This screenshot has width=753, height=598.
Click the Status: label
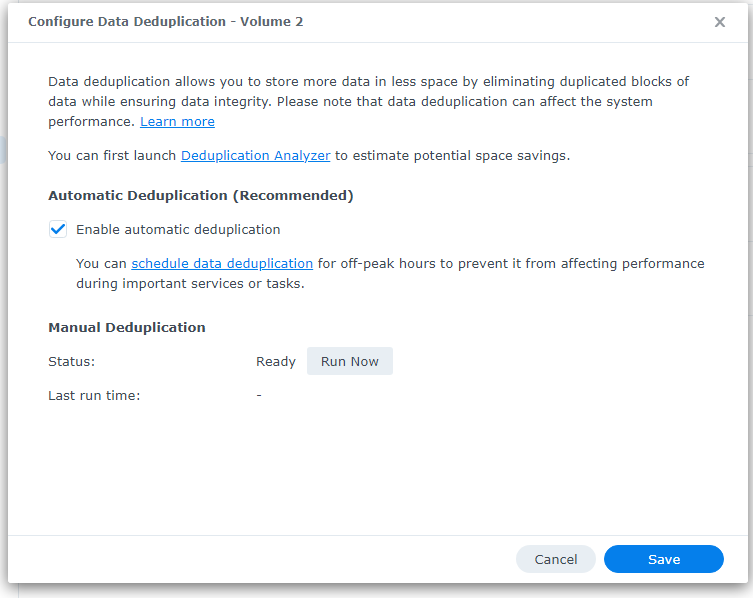[72, 362]
